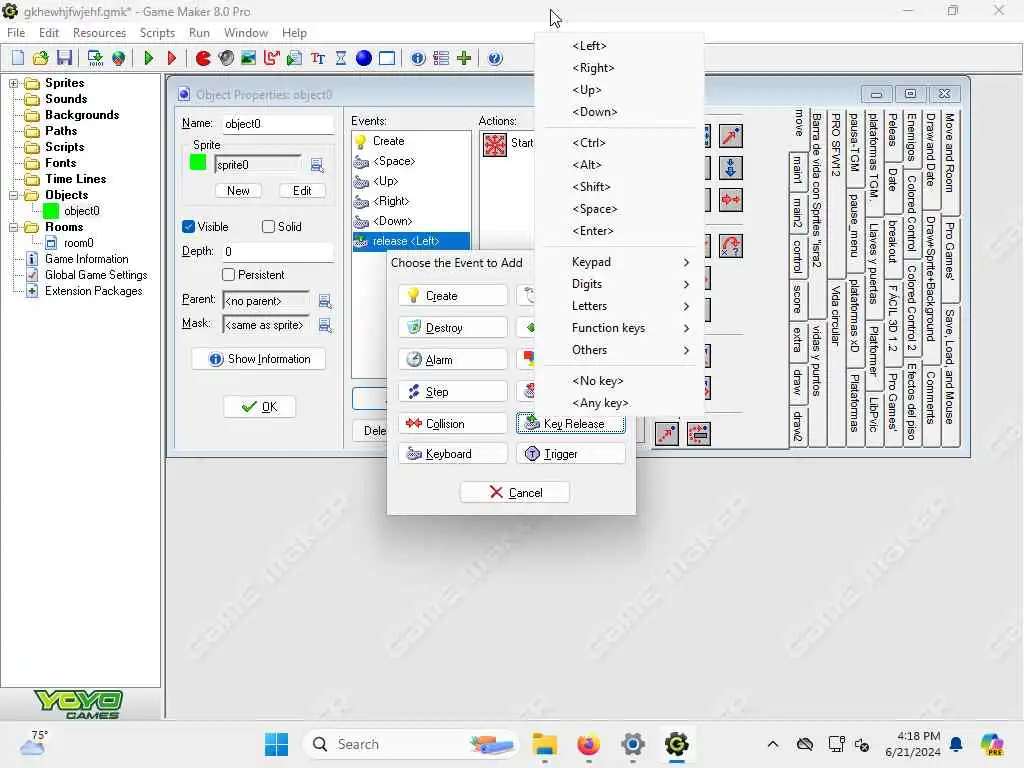Click the green sprite0 preview thumbnail
Screen dimensions: 1024x768
click(x=198, y=163)
